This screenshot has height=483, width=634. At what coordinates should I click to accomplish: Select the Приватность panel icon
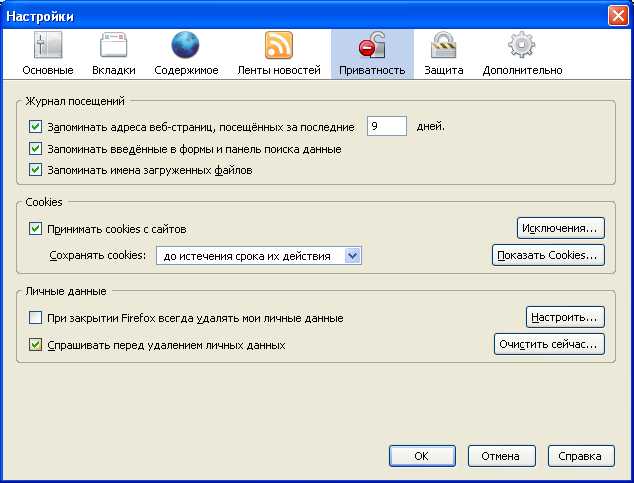click(371, 46)
